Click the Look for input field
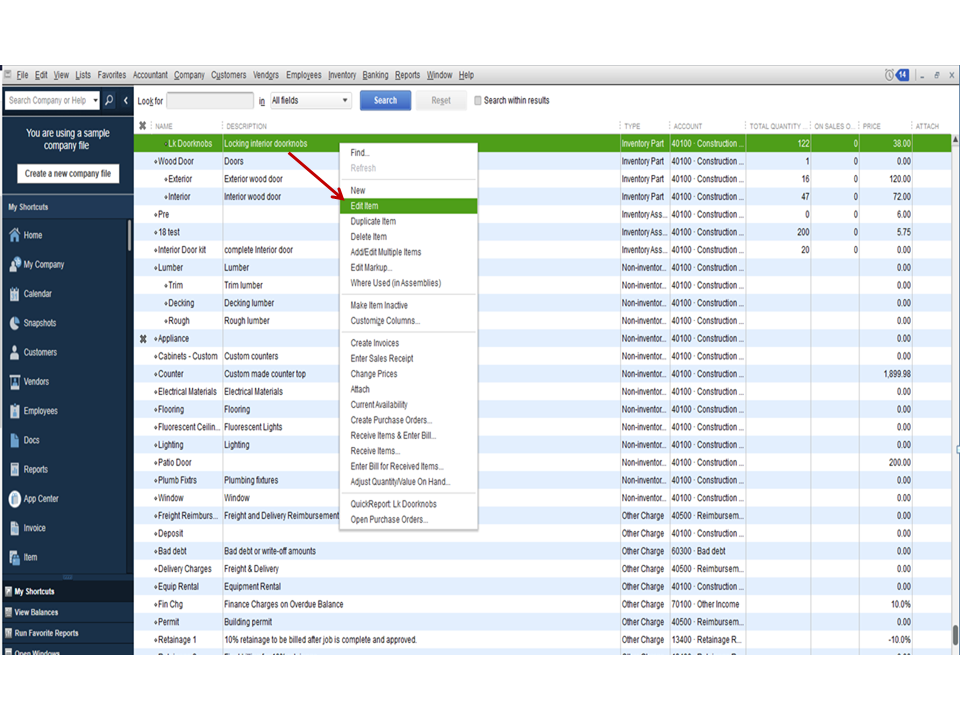960x720 pixels. (209, 100)
